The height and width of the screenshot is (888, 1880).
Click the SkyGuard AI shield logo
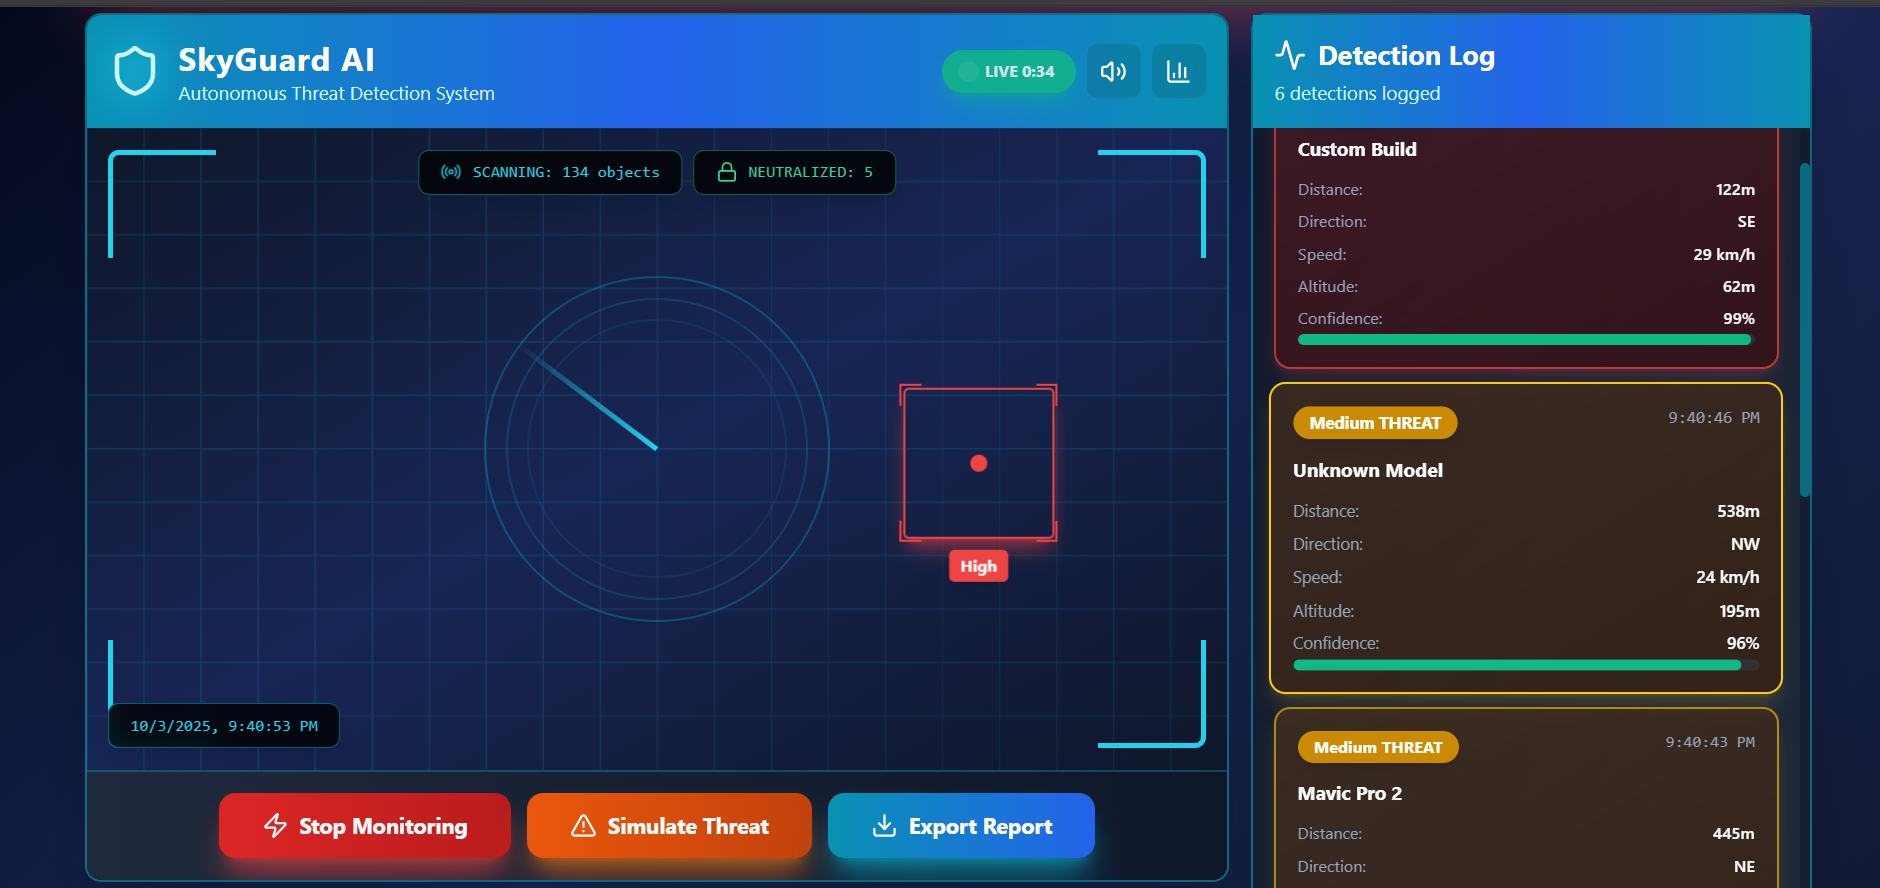click(135, 71)
